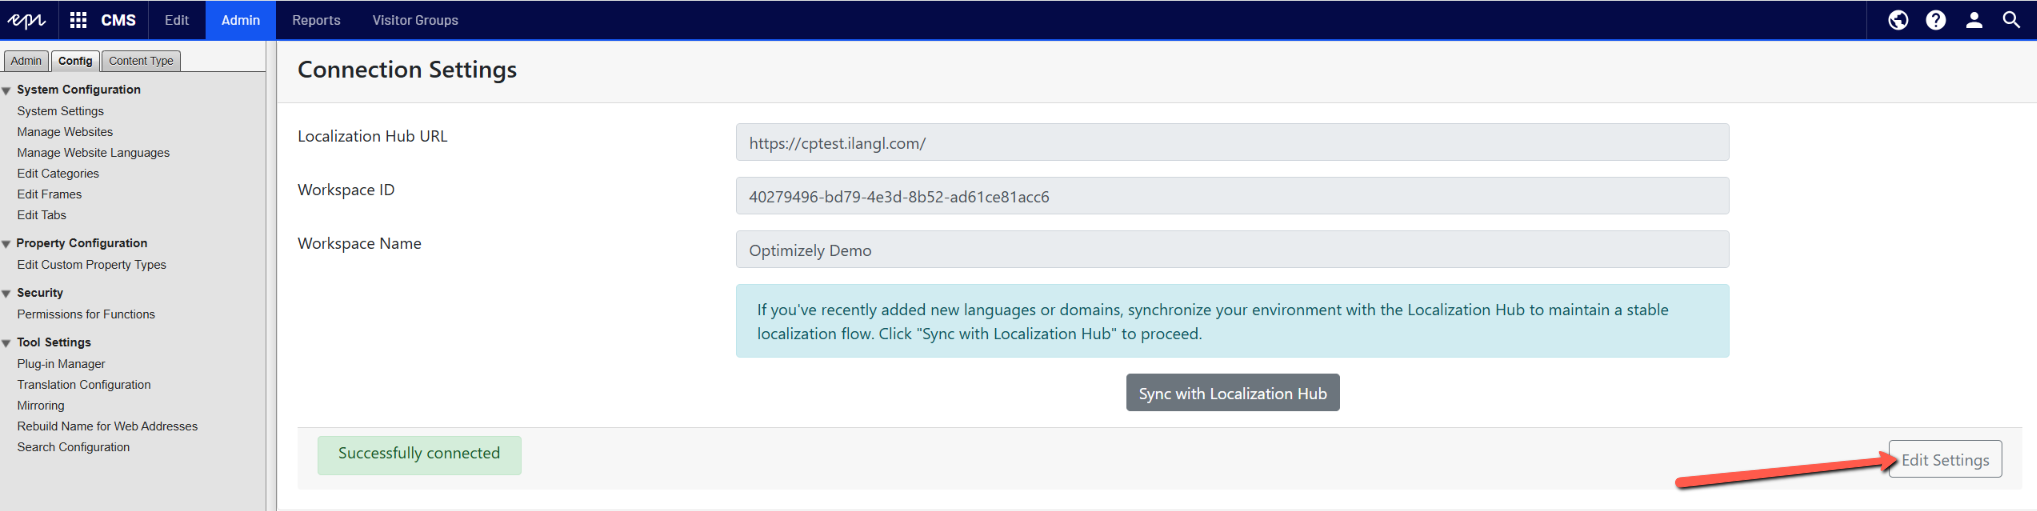Screen dimensions: 2037x511
Task: Open the user profile icon
Action: coord(1973,20)
